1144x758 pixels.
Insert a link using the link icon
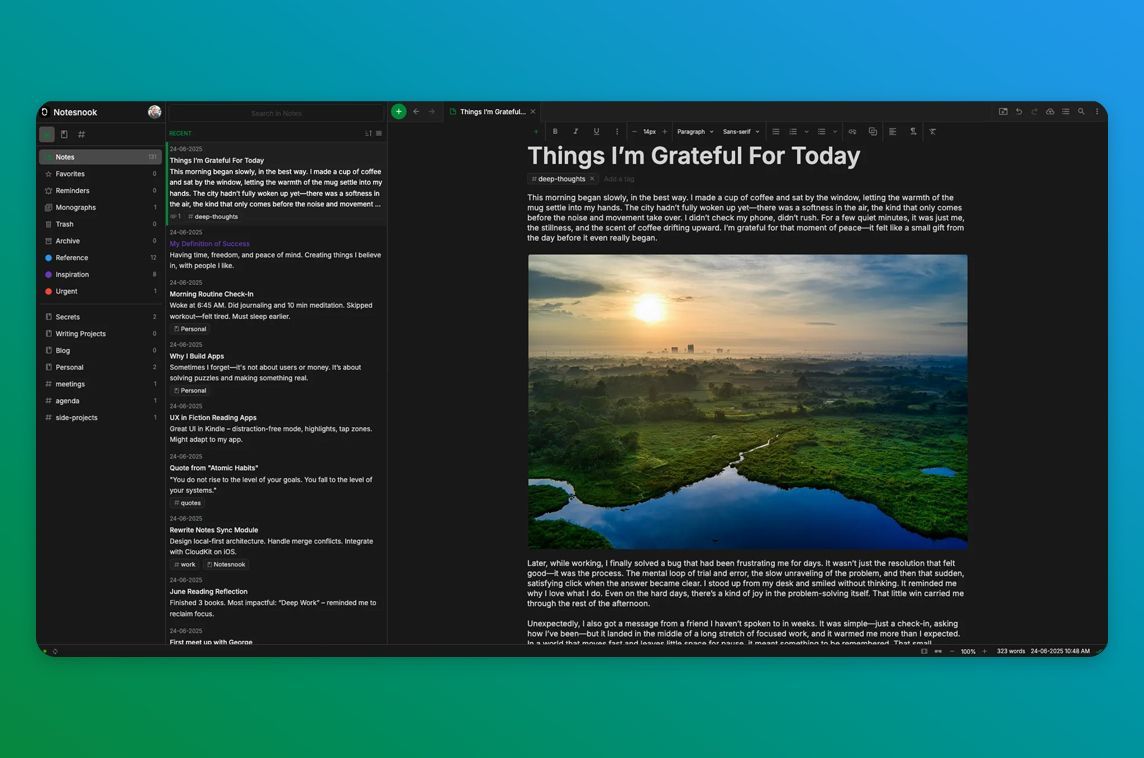click(853, 131)
